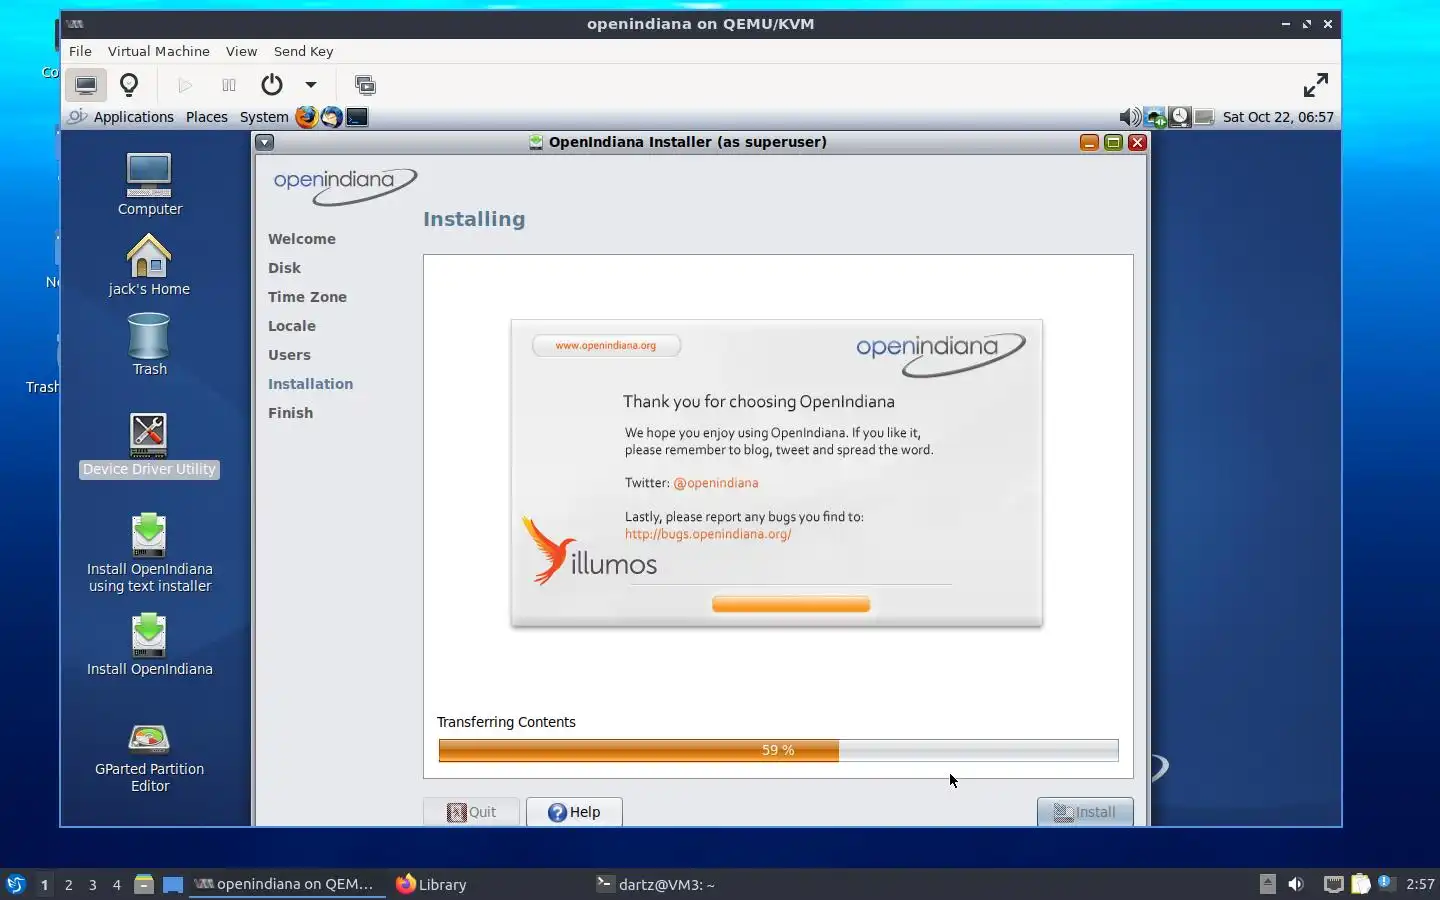Click host volume tray icon
The height and width of the screenshot is (900, 1440).
tap(1296, 884)
